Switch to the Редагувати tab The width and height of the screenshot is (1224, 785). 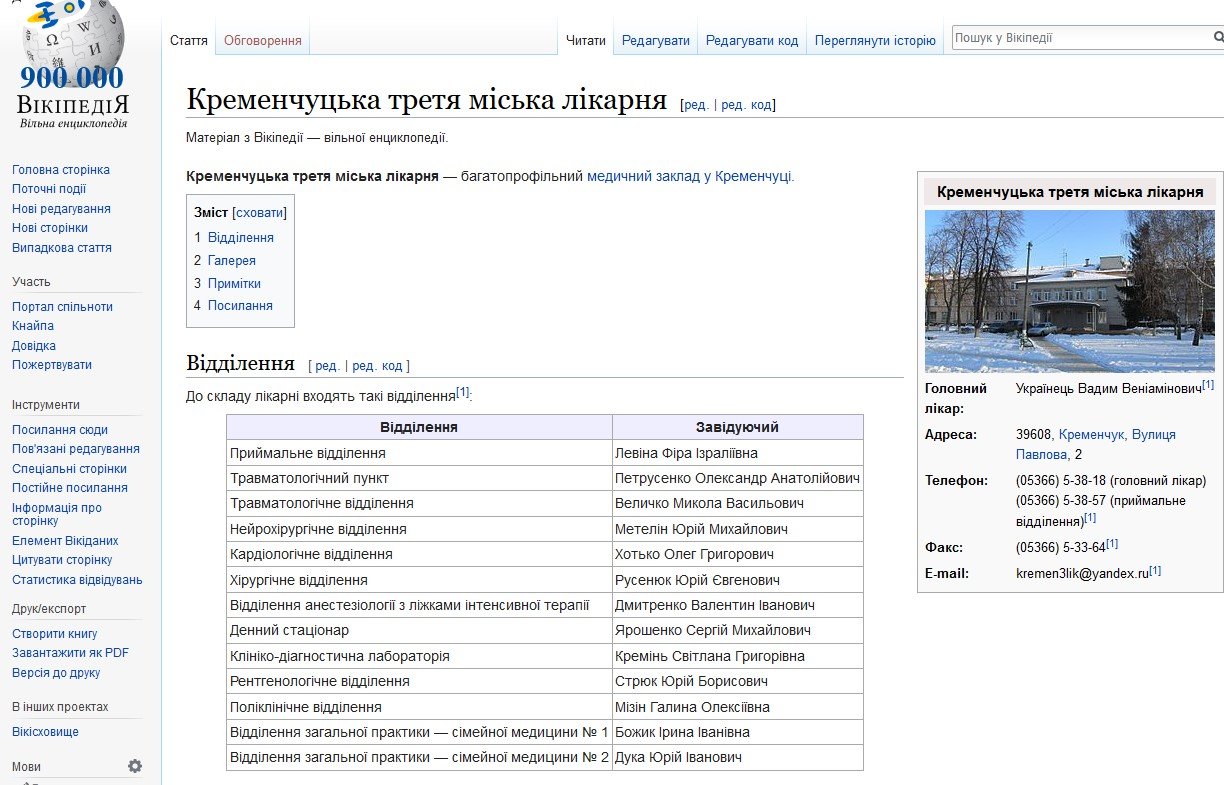tap(655, 41)
